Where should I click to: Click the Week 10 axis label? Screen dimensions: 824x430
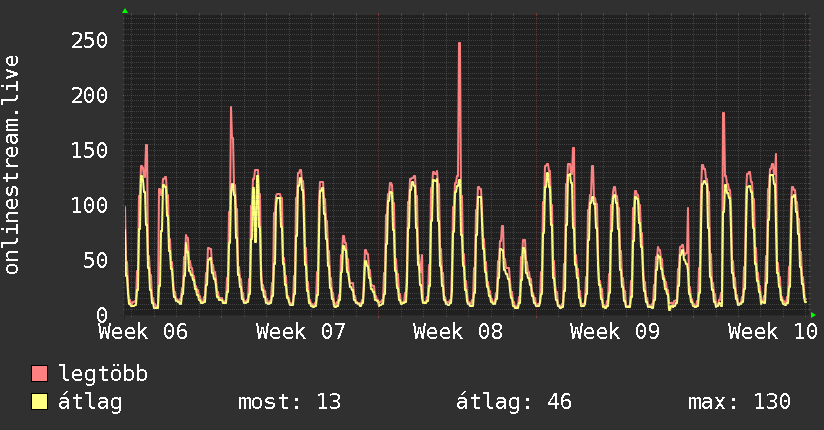[x=772, y=332]
